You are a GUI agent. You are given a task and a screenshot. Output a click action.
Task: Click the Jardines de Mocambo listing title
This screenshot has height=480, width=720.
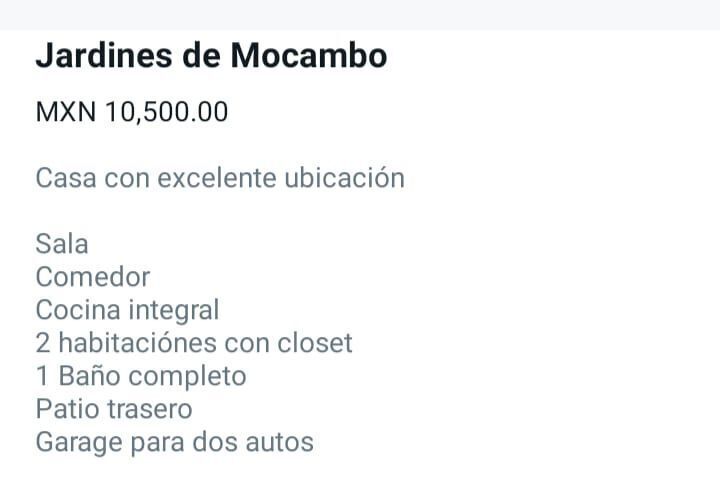211,56
